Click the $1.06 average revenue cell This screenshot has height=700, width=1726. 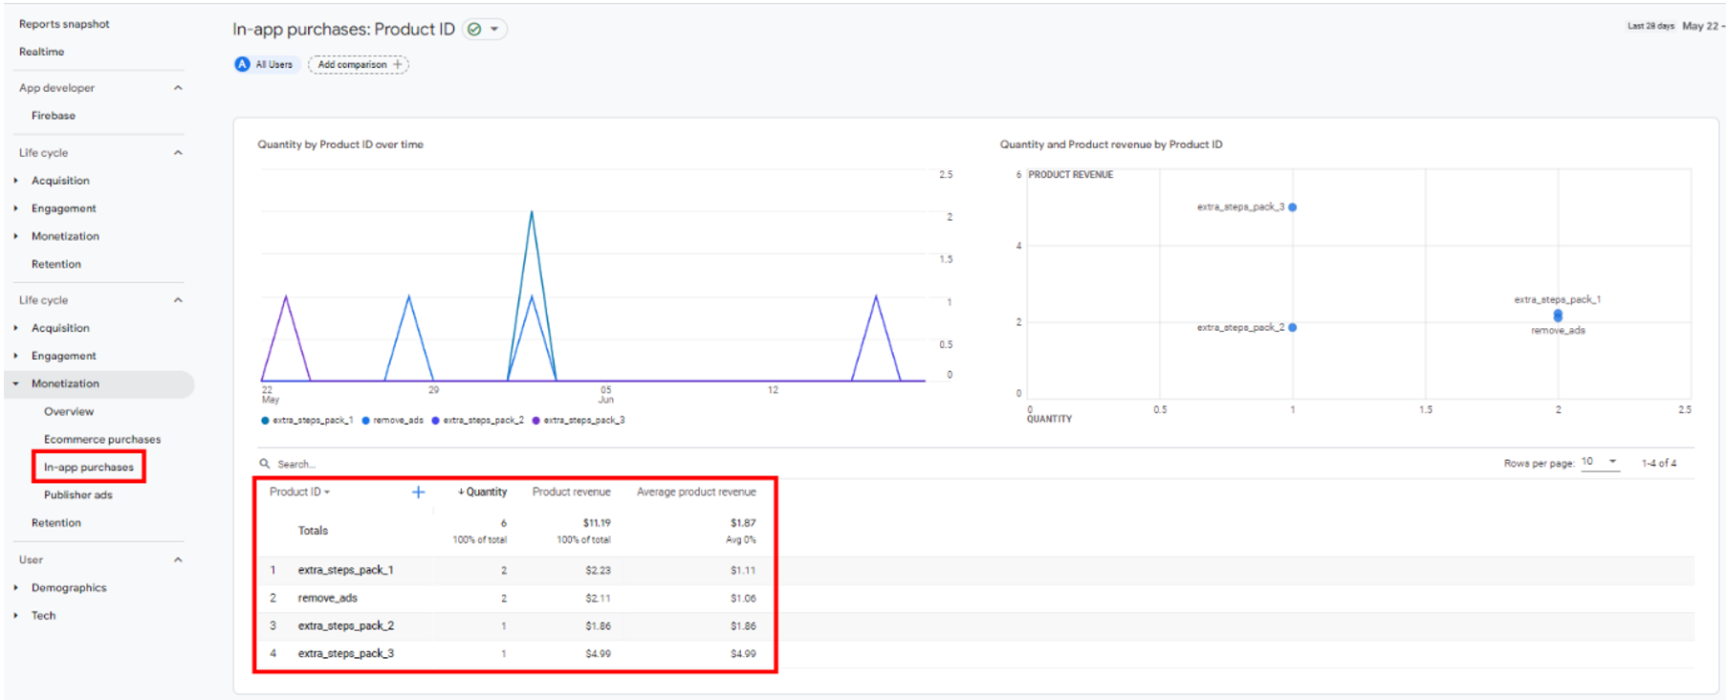pos(743,598)
